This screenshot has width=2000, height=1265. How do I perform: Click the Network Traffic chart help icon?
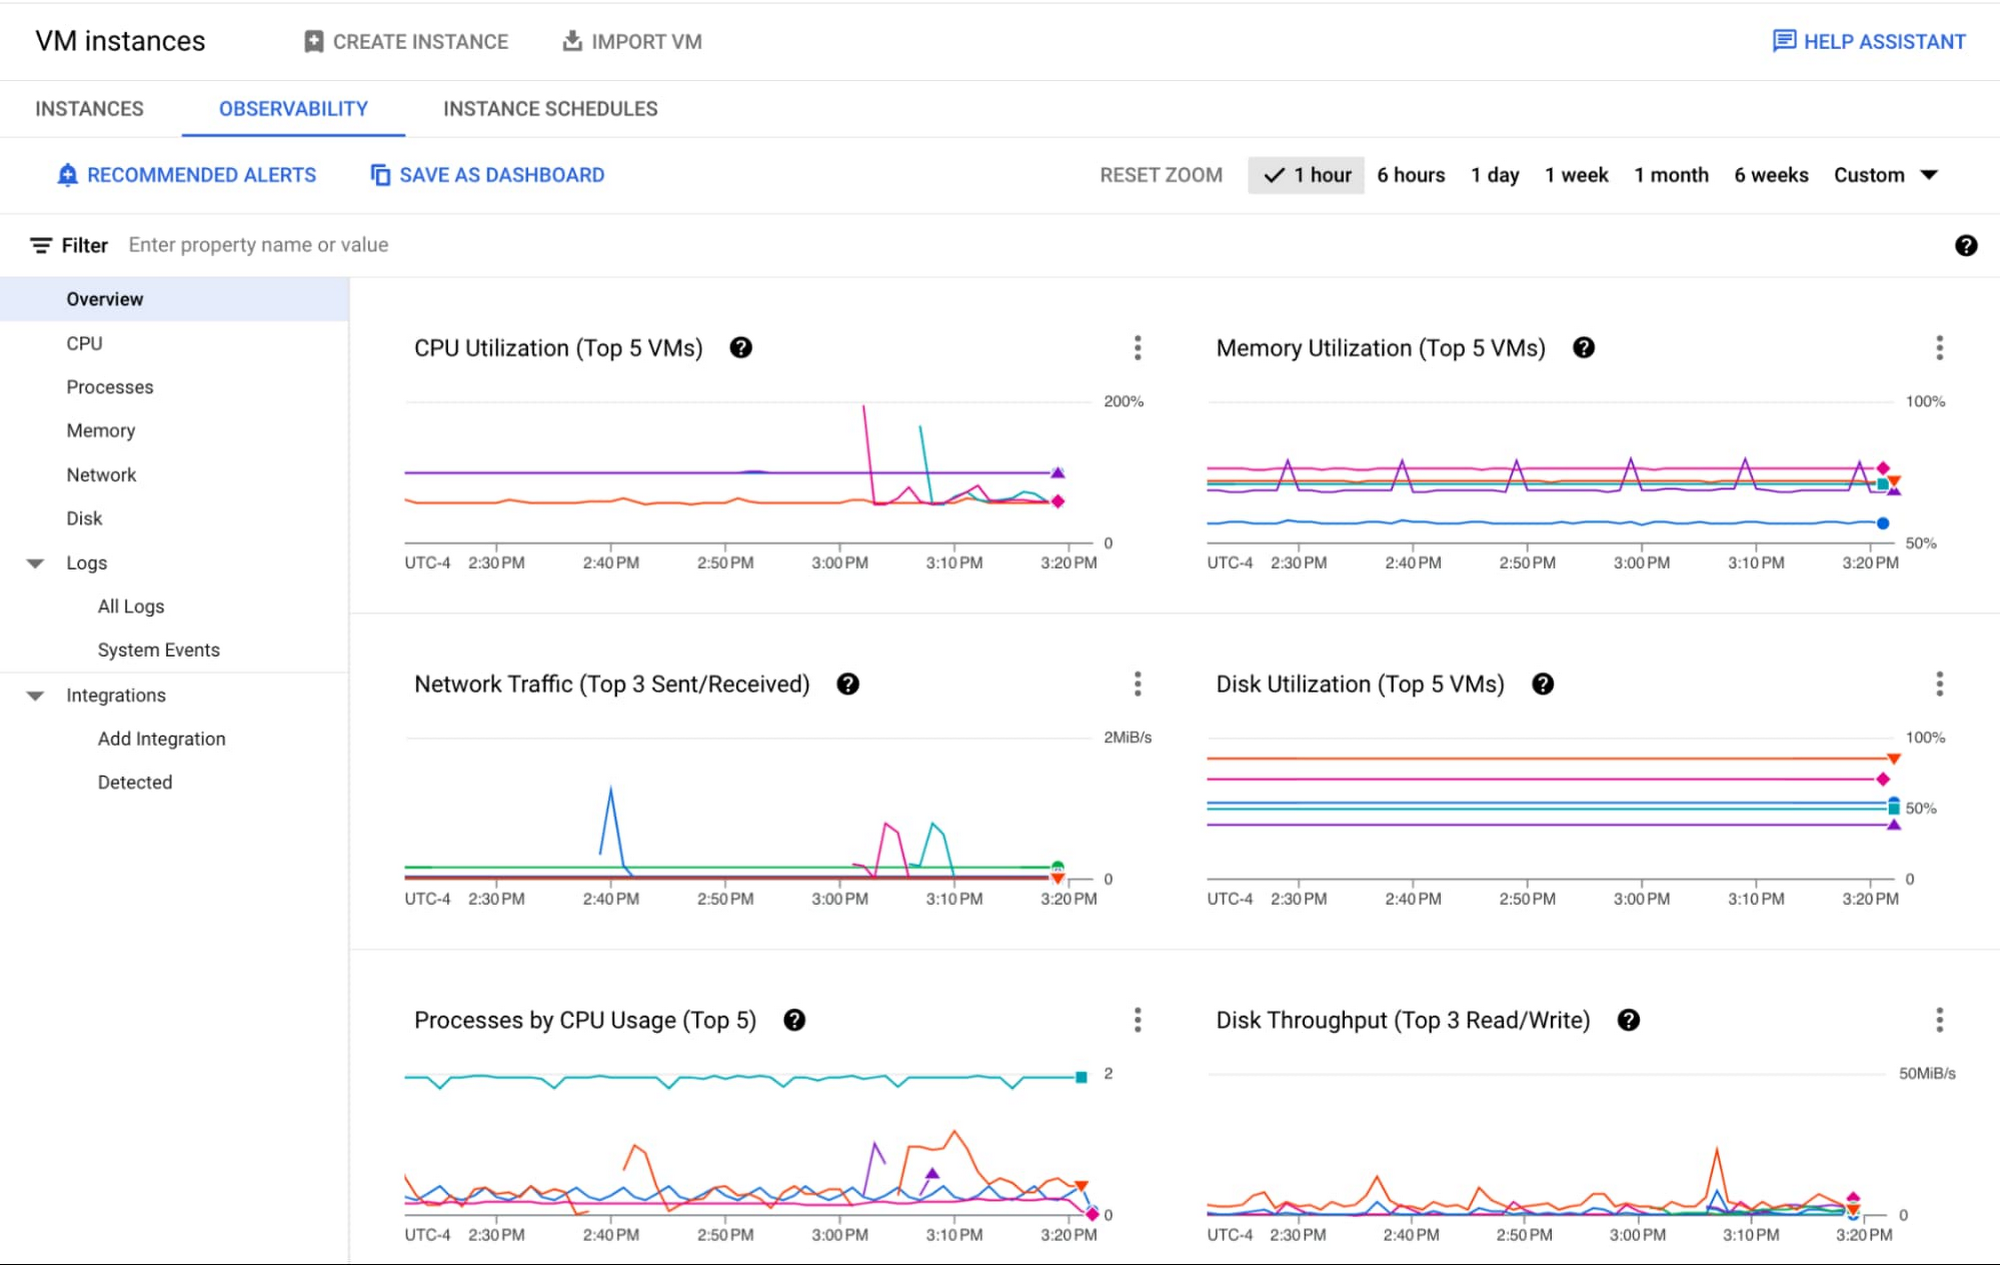point(848,685)
